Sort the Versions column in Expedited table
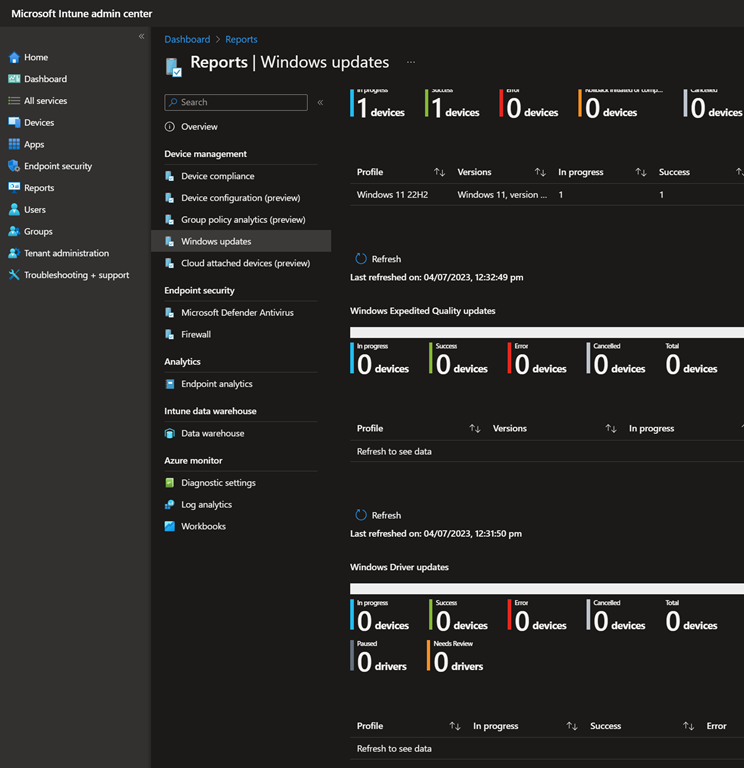The width and height of the screenshot is (744, 768). click(x=610, y=428)
